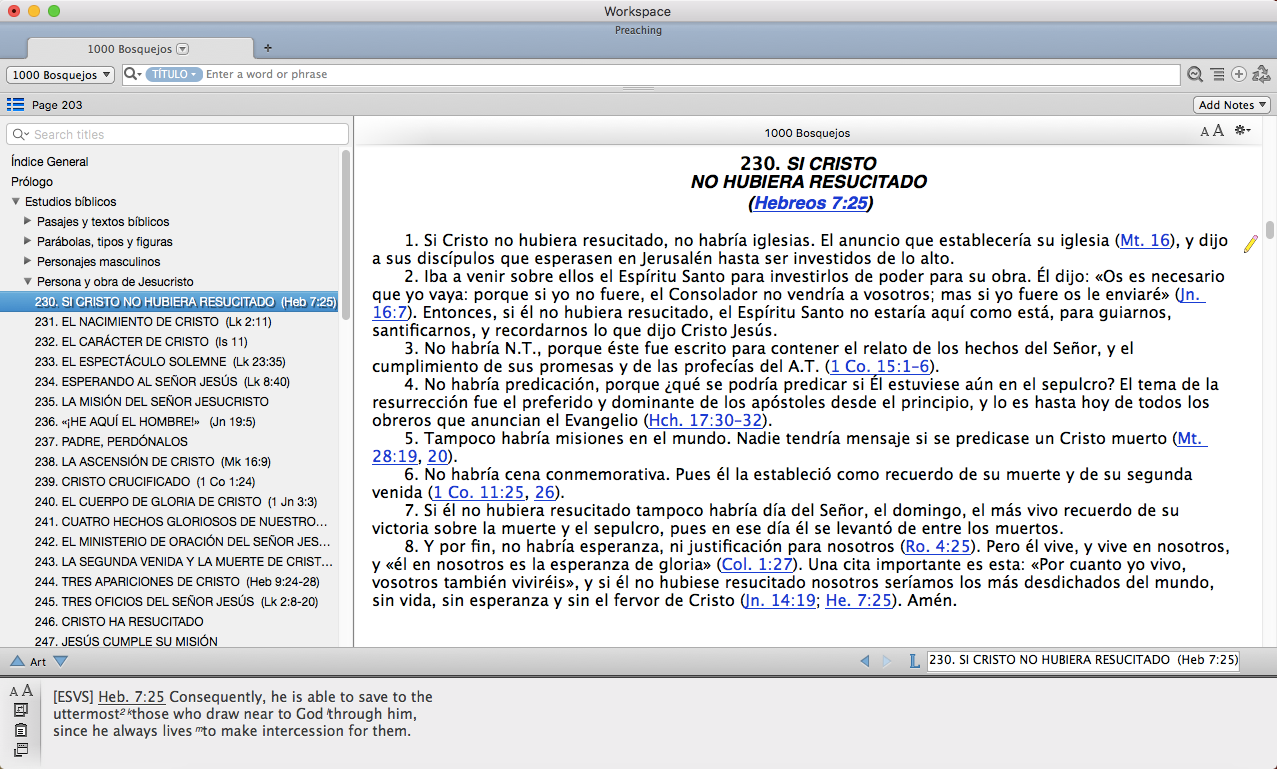Image resolution: width=1277 pixels, height=769 pixels.
Task: Expand Parábolas, tipos y figuras
Action: (28, 242)
